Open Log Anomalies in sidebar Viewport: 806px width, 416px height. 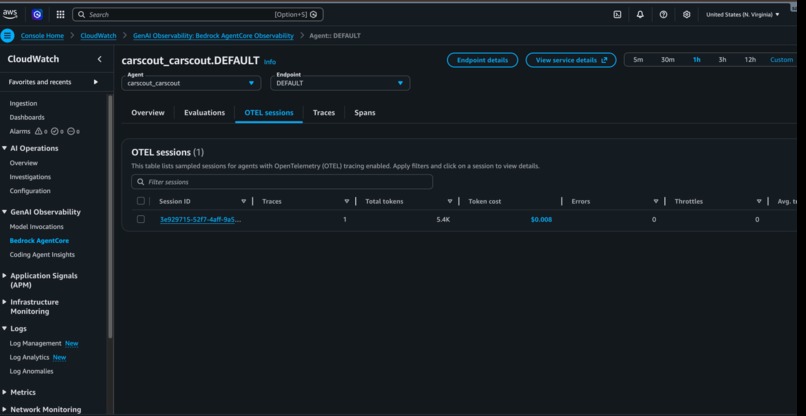31,371
